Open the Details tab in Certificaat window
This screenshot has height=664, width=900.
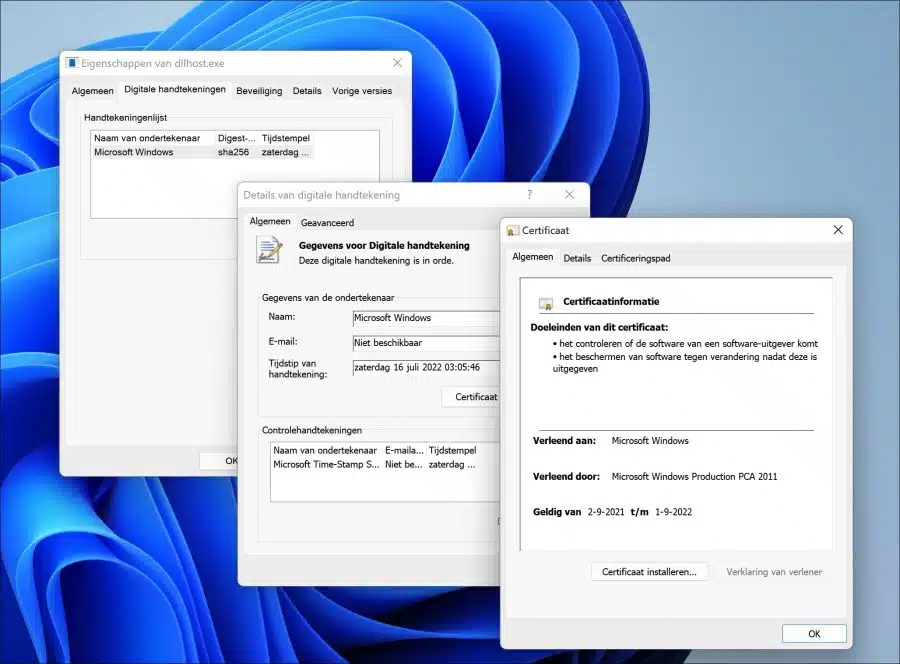click(577, 258)
